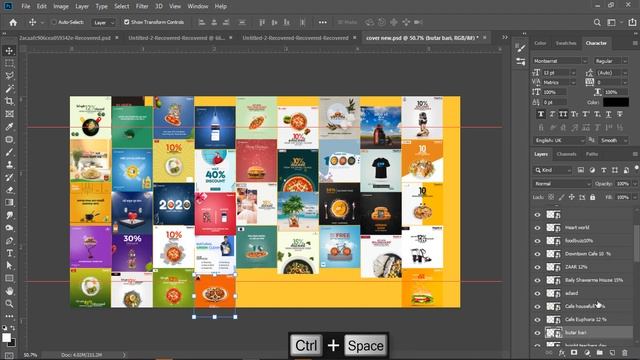Select the Rectangular Marquee tool

click(9, 63)
